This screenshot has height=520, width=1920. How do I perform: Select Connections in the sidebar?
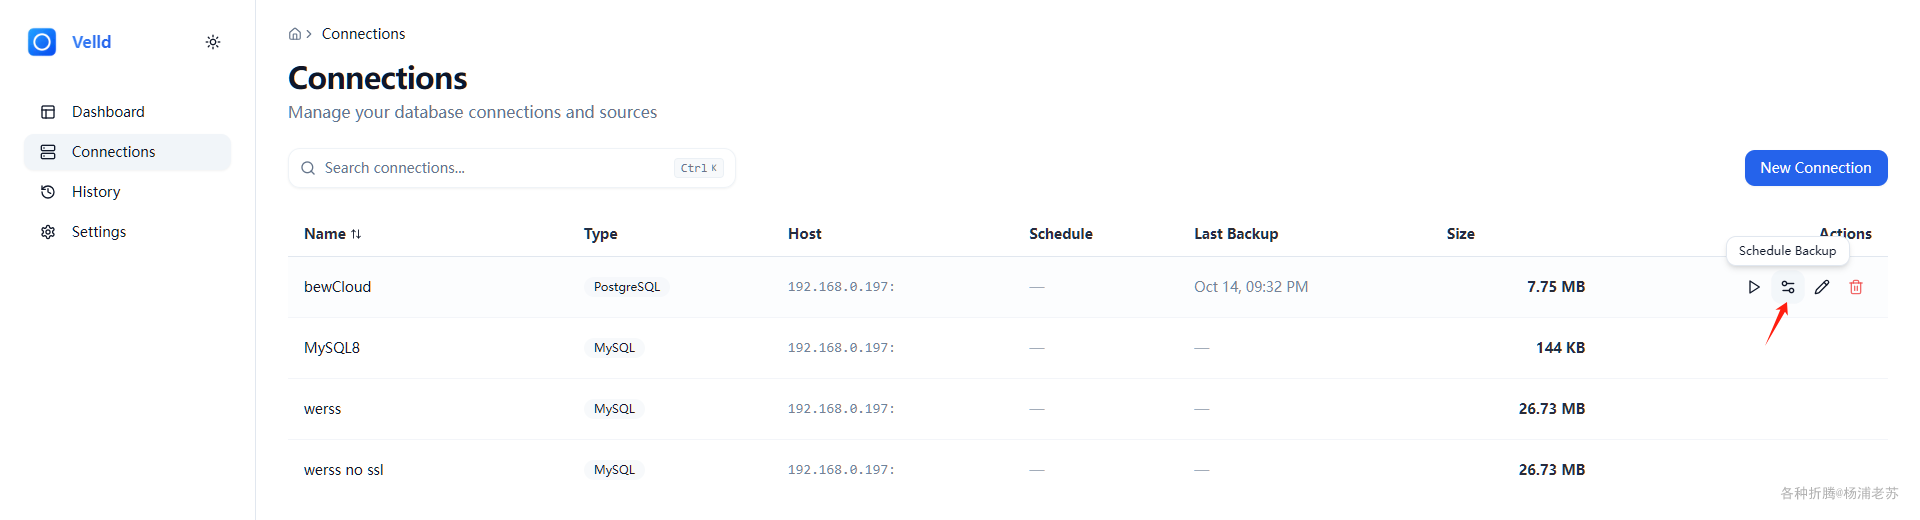113,152
